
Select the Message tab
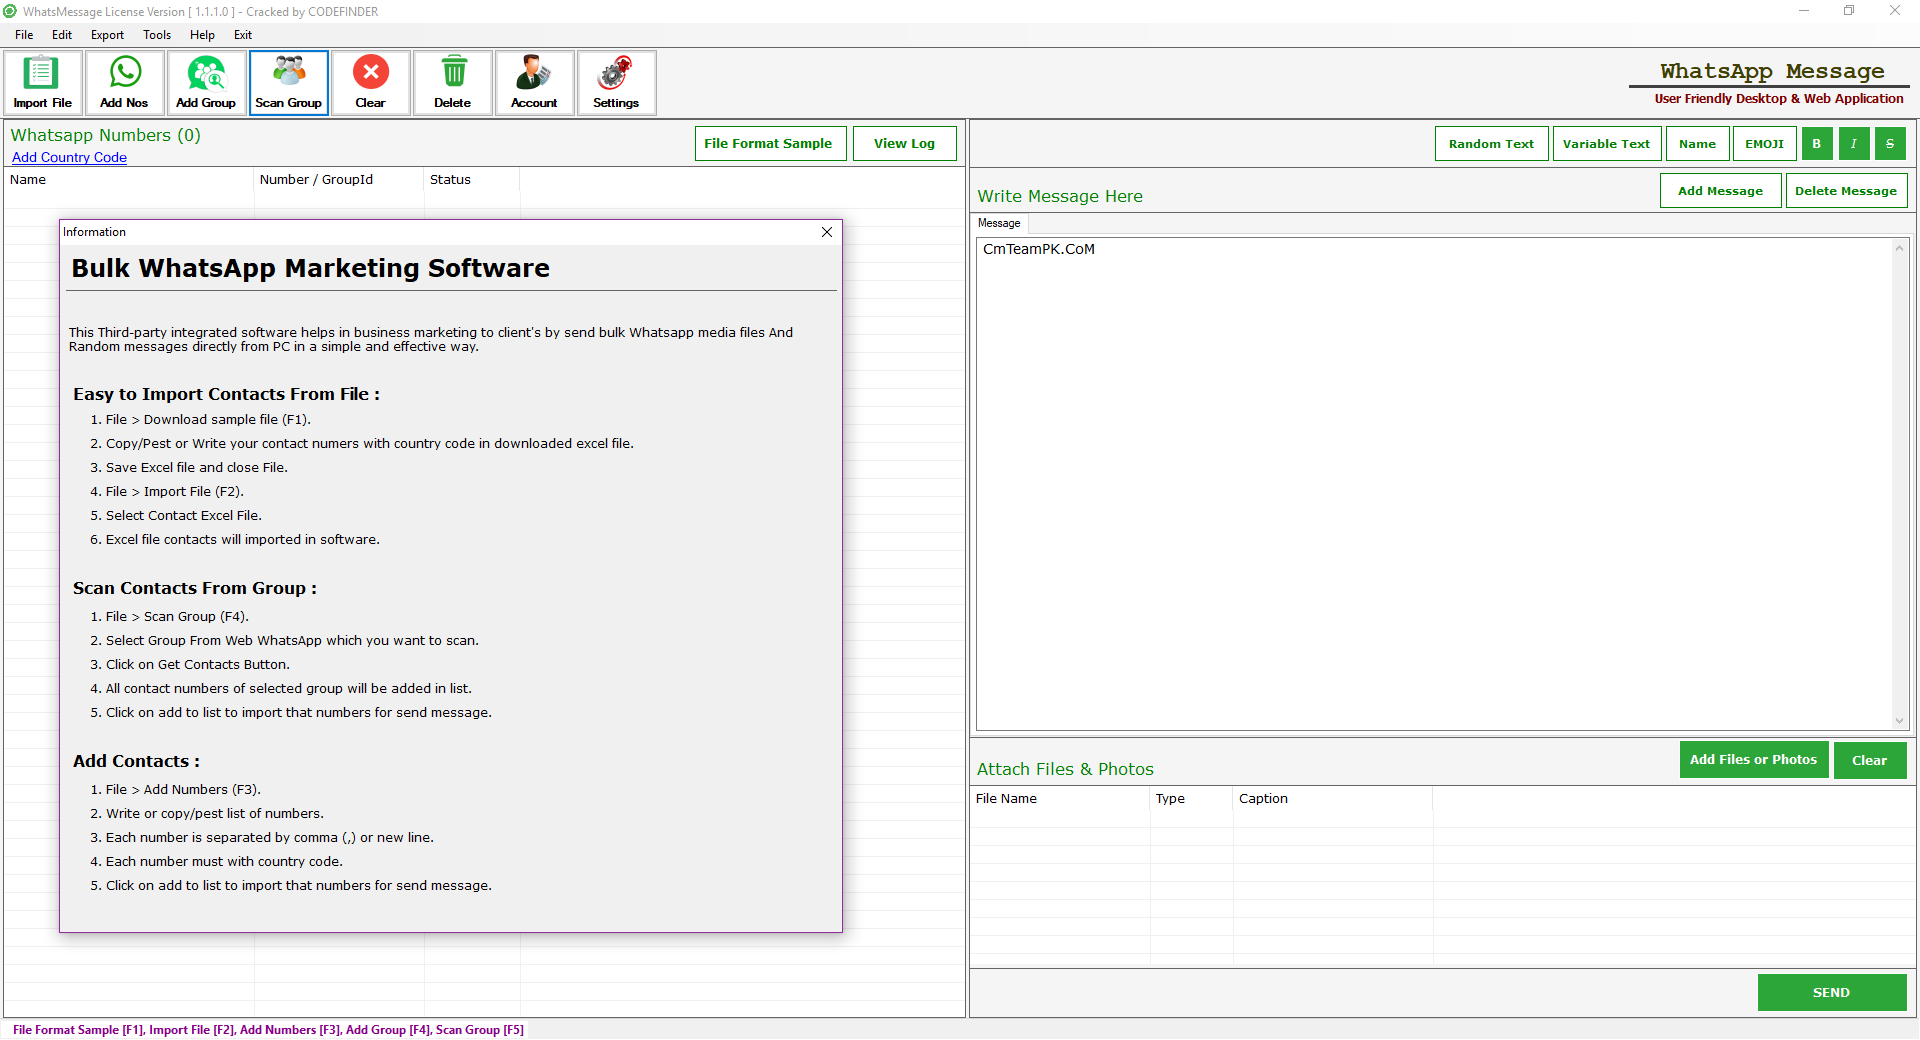click(x=999, y=223)
